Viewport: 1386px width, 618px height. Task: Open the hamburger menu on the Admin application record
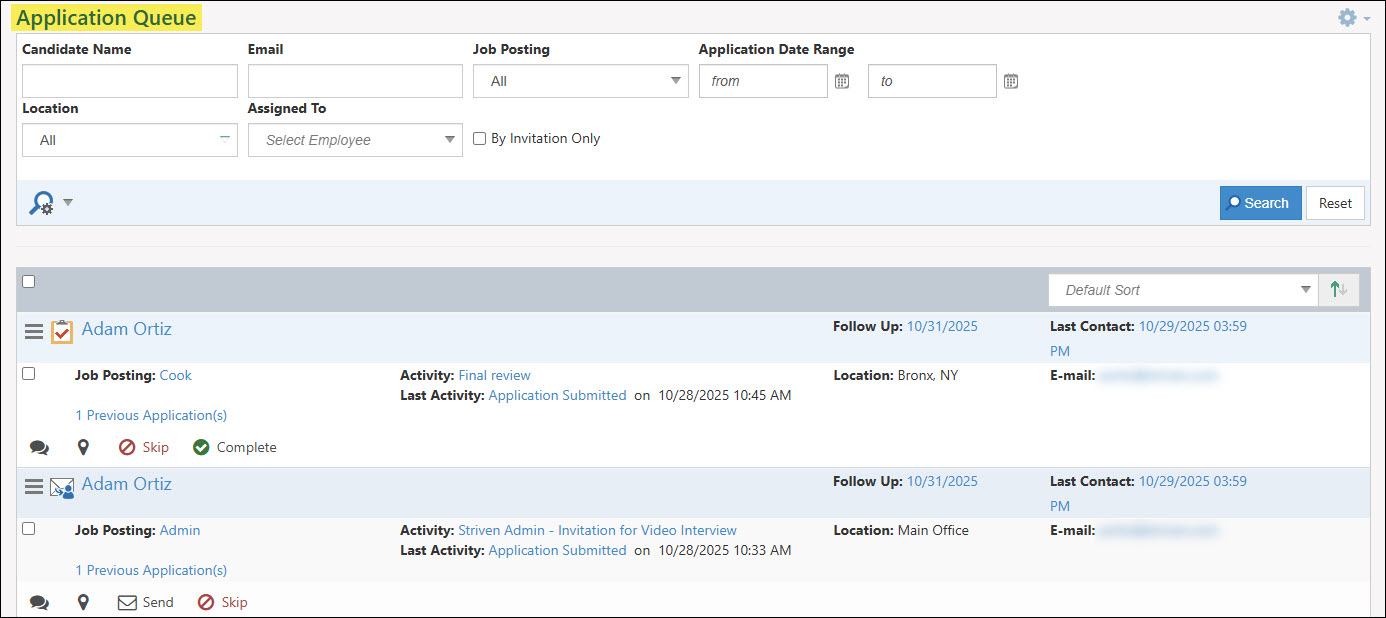click(x=34, y=484)
